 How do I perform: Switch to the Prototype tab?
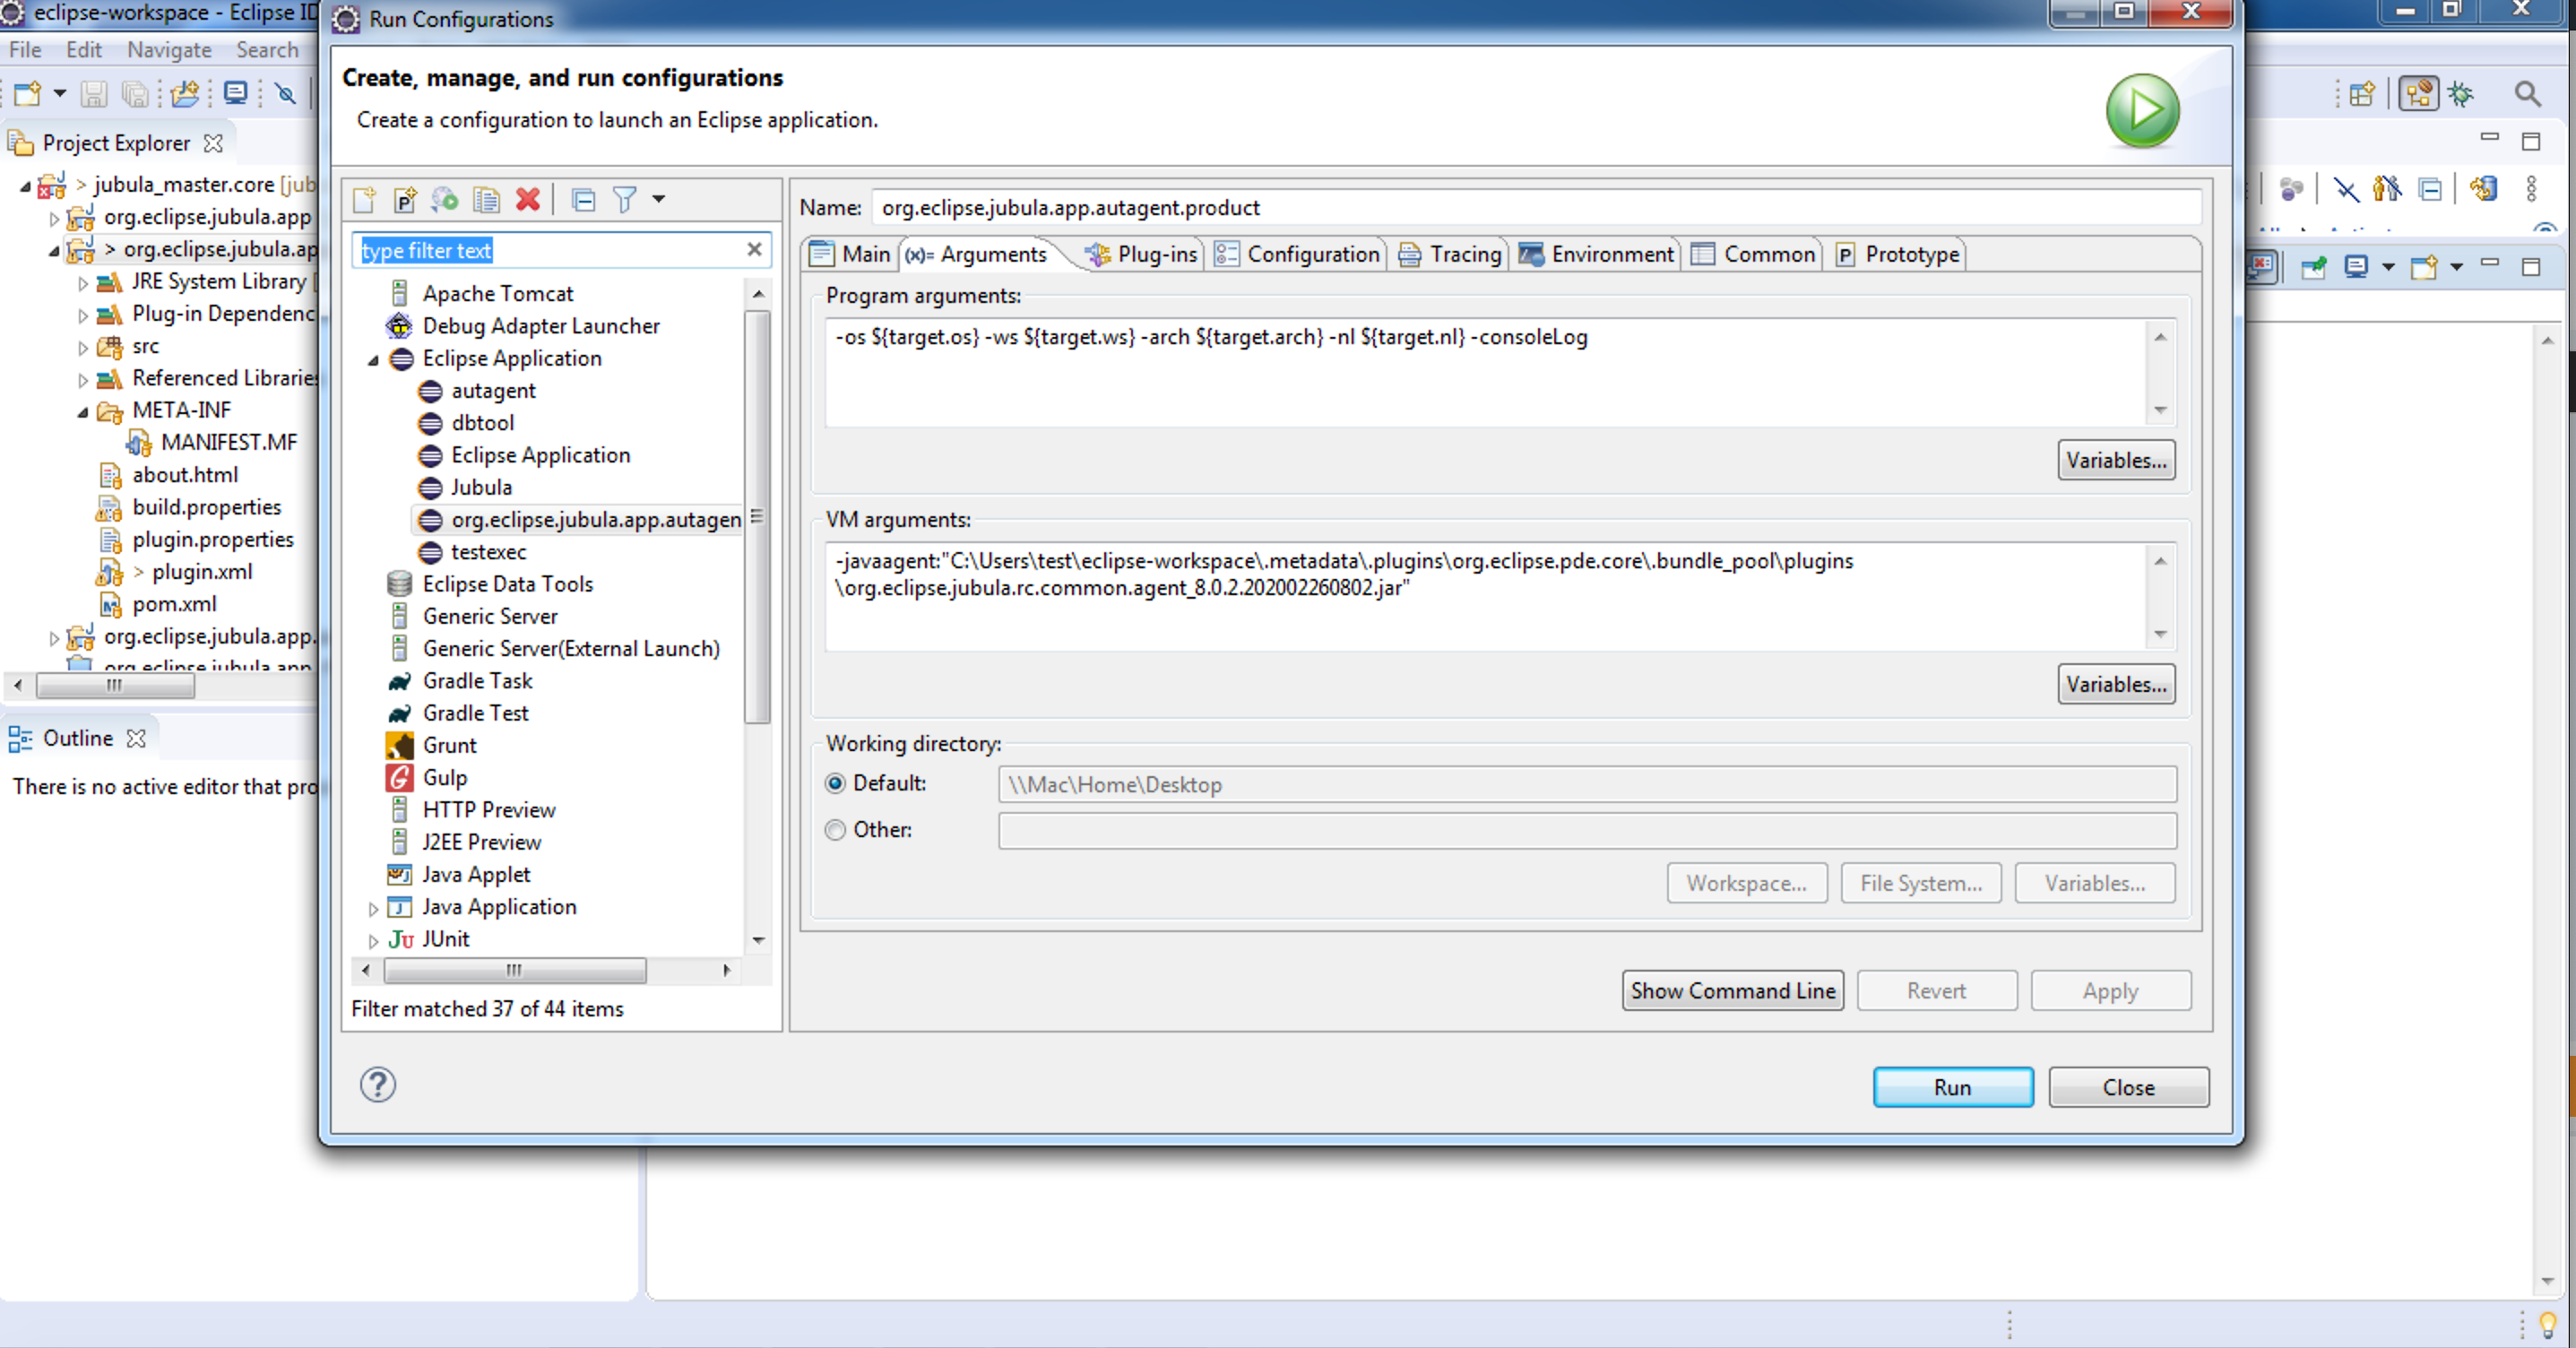tap(1898, 254)
